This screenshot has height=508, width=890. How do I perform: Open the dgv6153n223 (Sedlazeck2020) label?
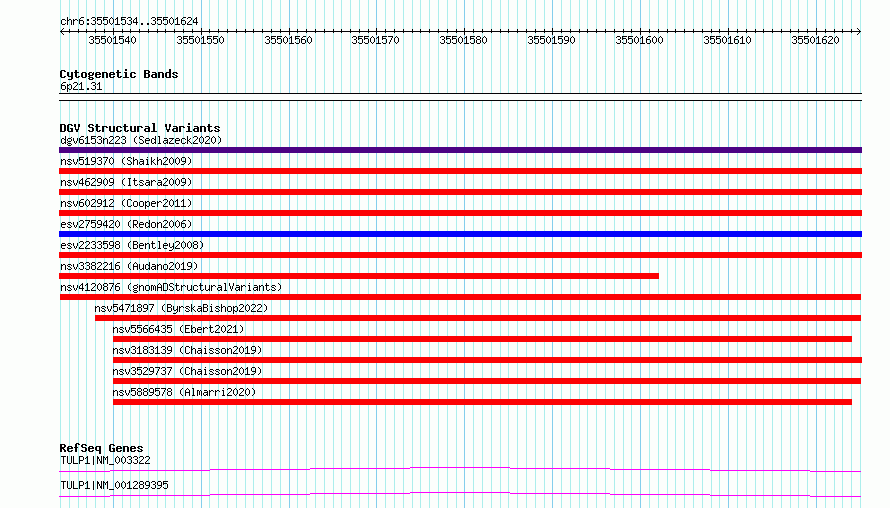pos(141,140)
